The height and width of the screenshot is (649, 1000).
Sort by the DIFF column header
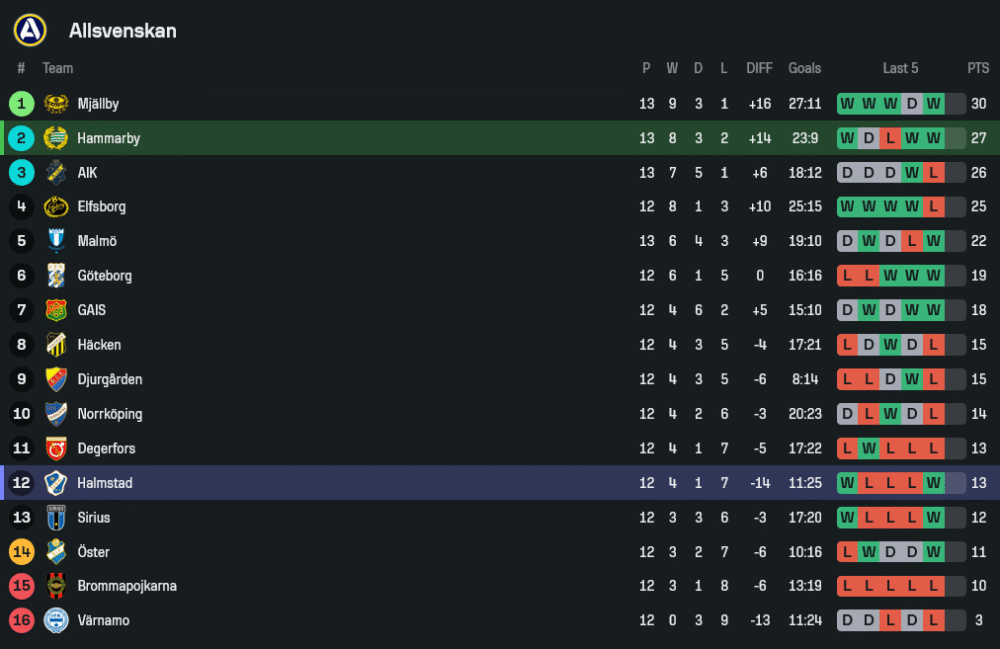click(x=759, y=68)
